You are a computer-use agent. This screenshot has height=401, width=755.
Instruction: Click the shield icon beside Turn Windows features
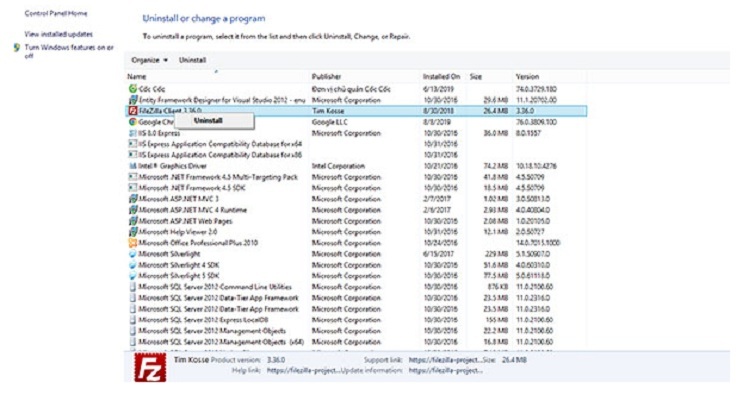pos(18,46)
